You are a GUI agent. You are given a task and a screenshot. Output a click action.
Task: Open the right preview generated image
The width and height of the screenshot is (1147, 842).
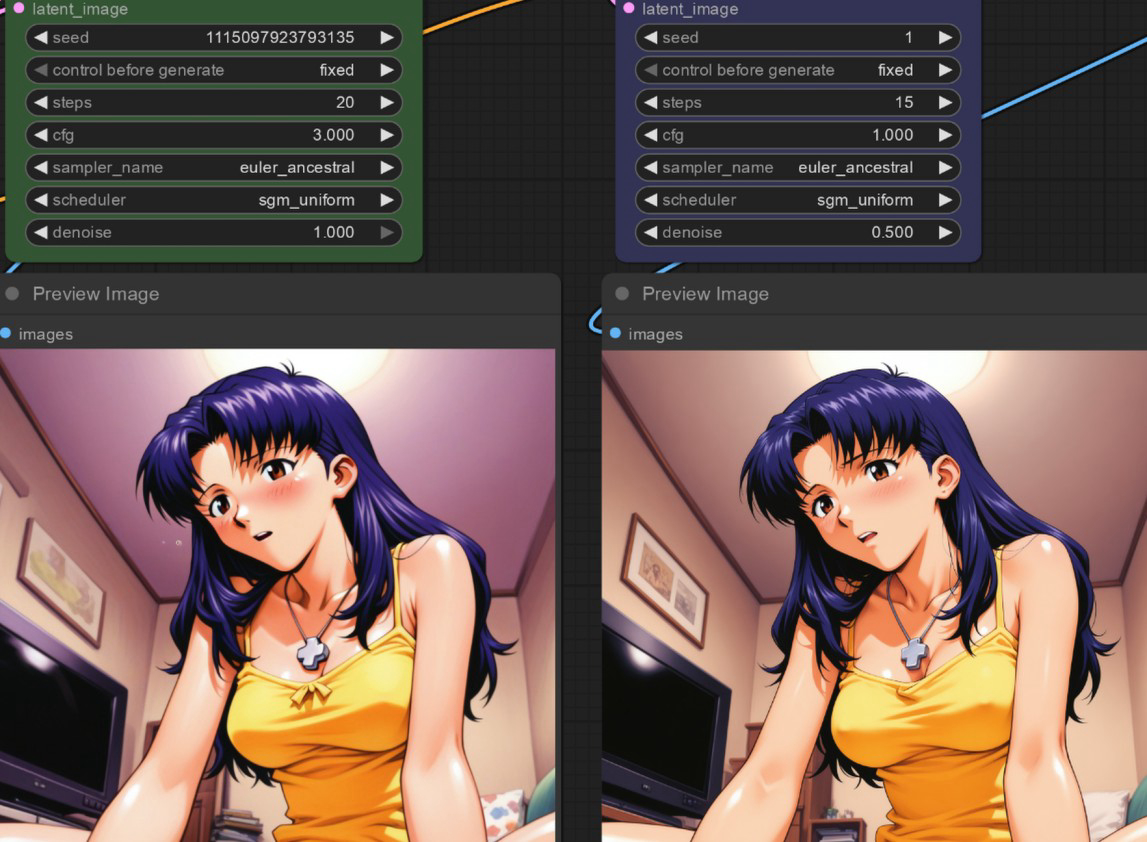pos(874,595)
